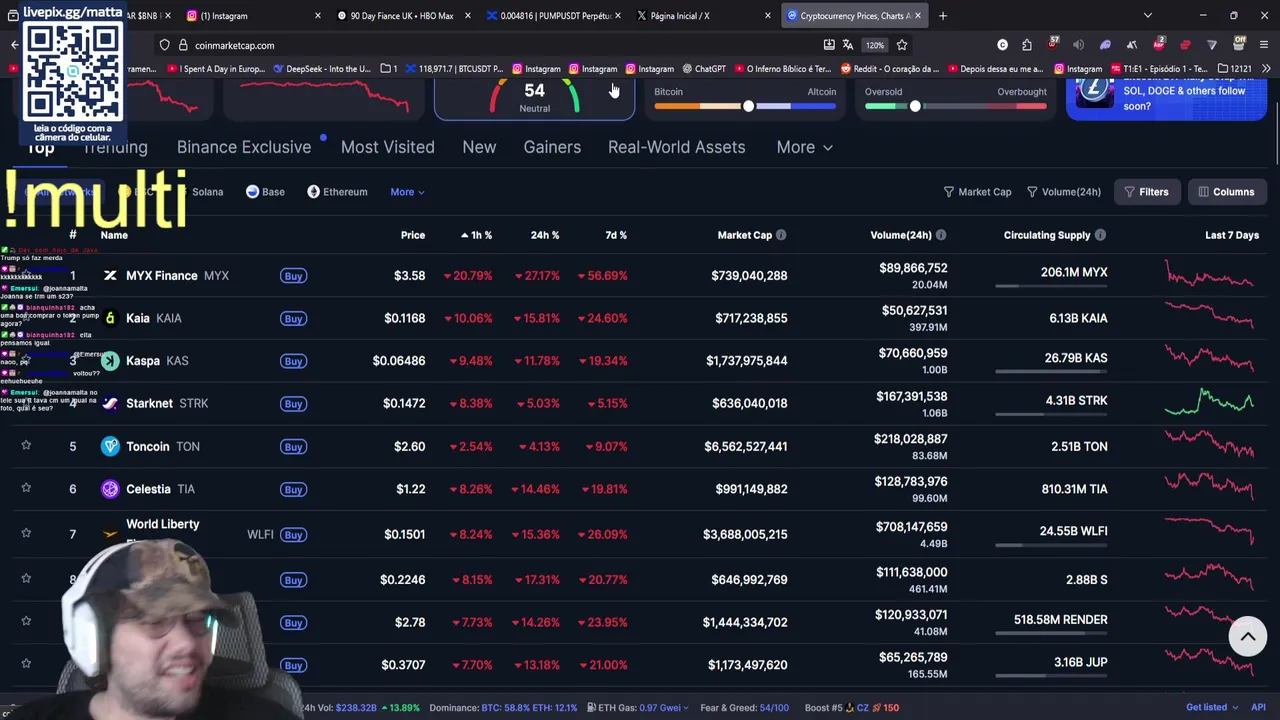Close the Cryptocurrency Prices browser tab

pyautogui.click(x=918, y=16)
